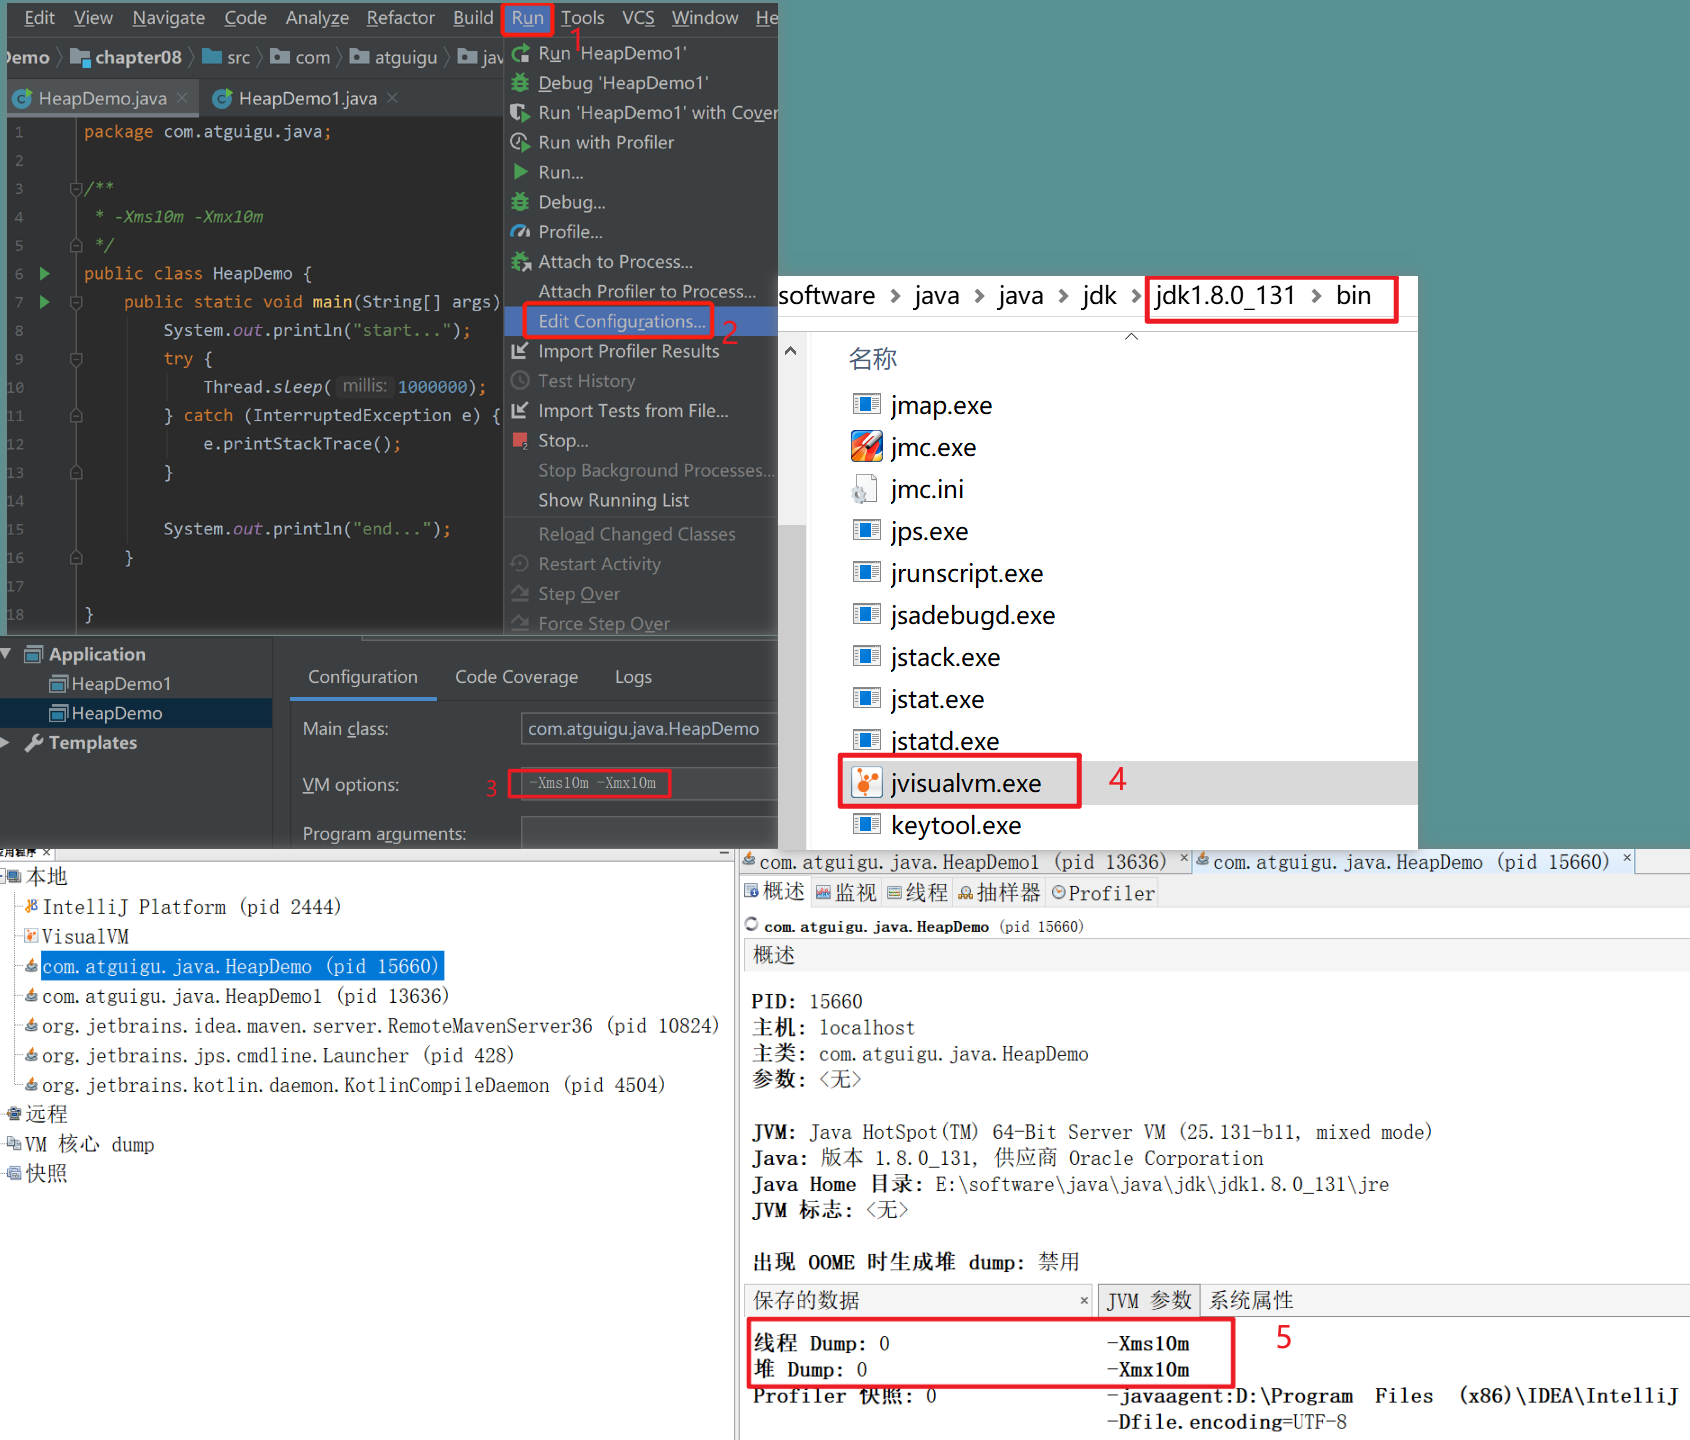Click the 快照 snapshots node icon
The height and width of the screenshot is (1440, 1690).
(14, 1173)
